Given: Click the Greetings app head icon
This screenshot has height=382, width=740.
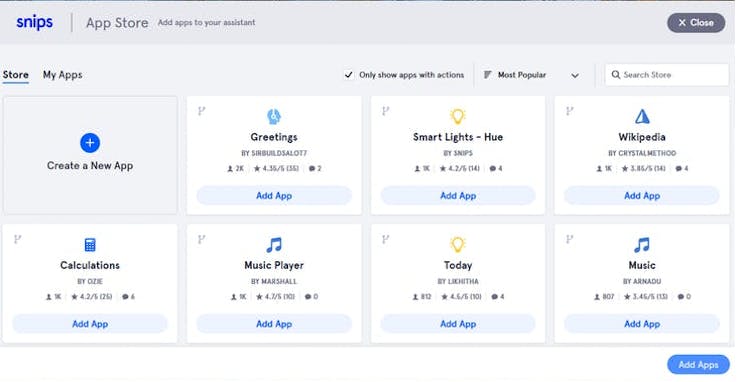Looking at the screenshot, I should pos(274,116).
